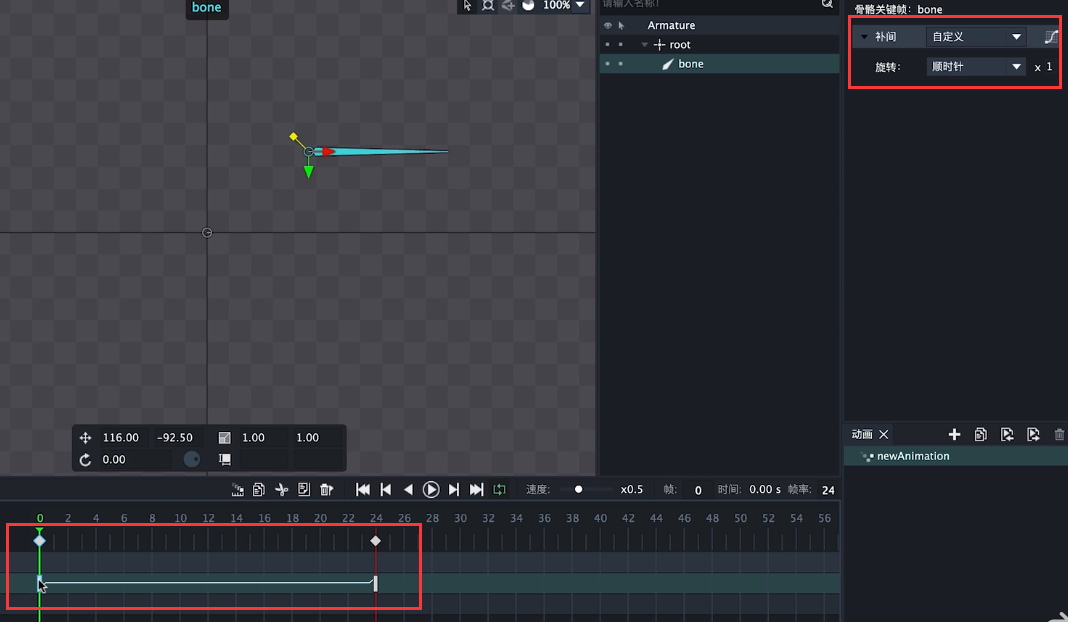Toggle the eye visibility column header

point(608,25)
